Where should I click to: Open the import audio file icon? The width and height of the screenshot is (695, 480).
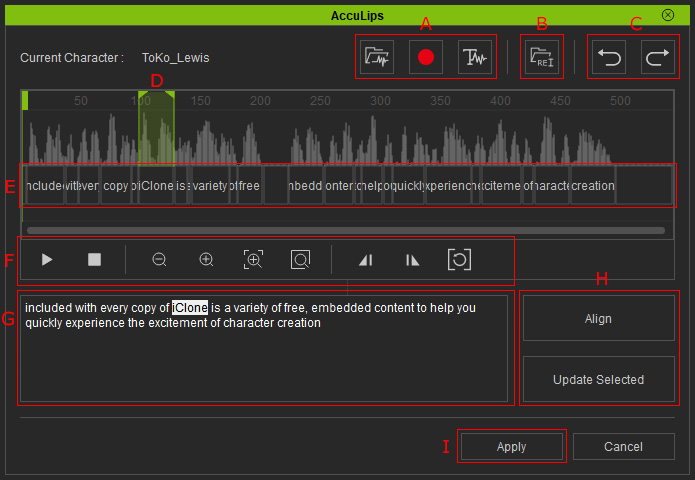(377, 57)
